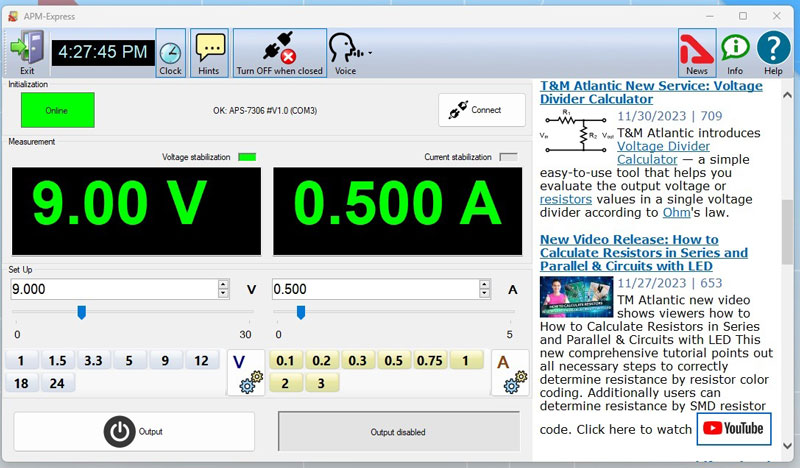The image size is (800, 468).
Task: Click the current slider thumb
Action: [301, 312]
